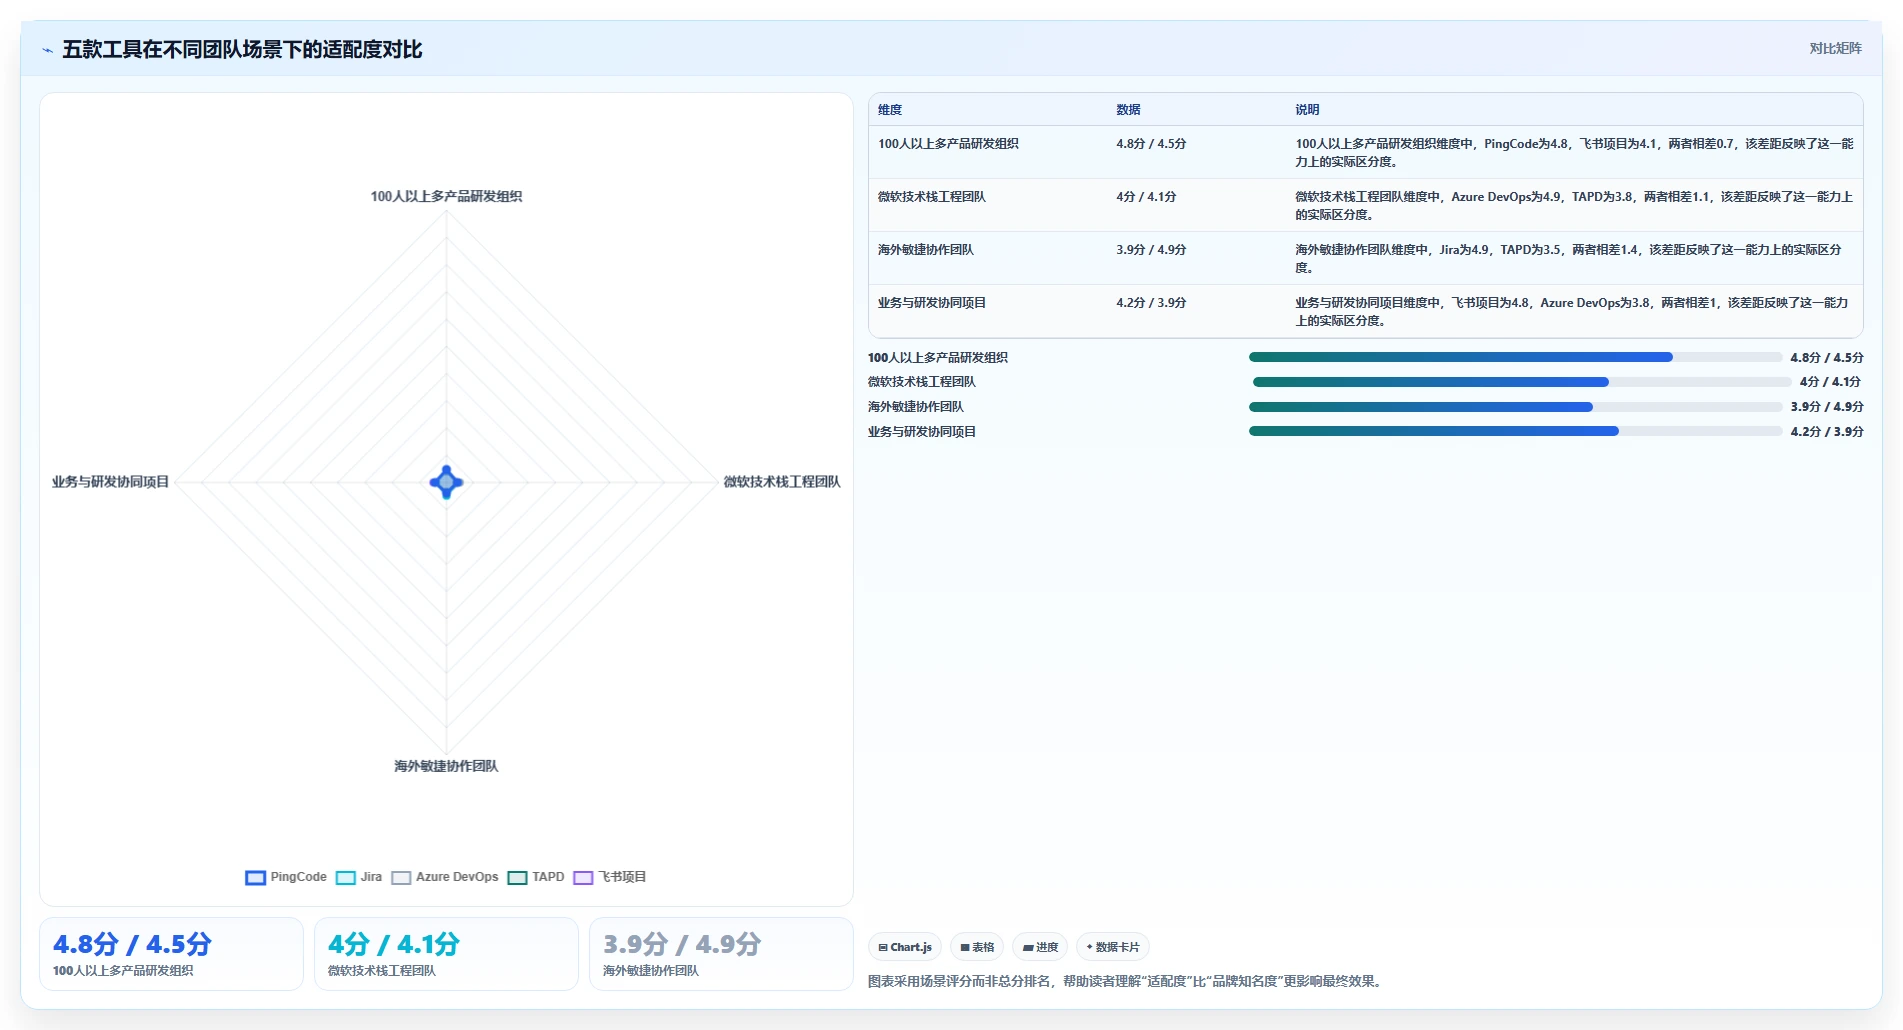Click the 数据卡片 tag
The width and height of the screenshot is (1903, 1030).
point(1113,947)
